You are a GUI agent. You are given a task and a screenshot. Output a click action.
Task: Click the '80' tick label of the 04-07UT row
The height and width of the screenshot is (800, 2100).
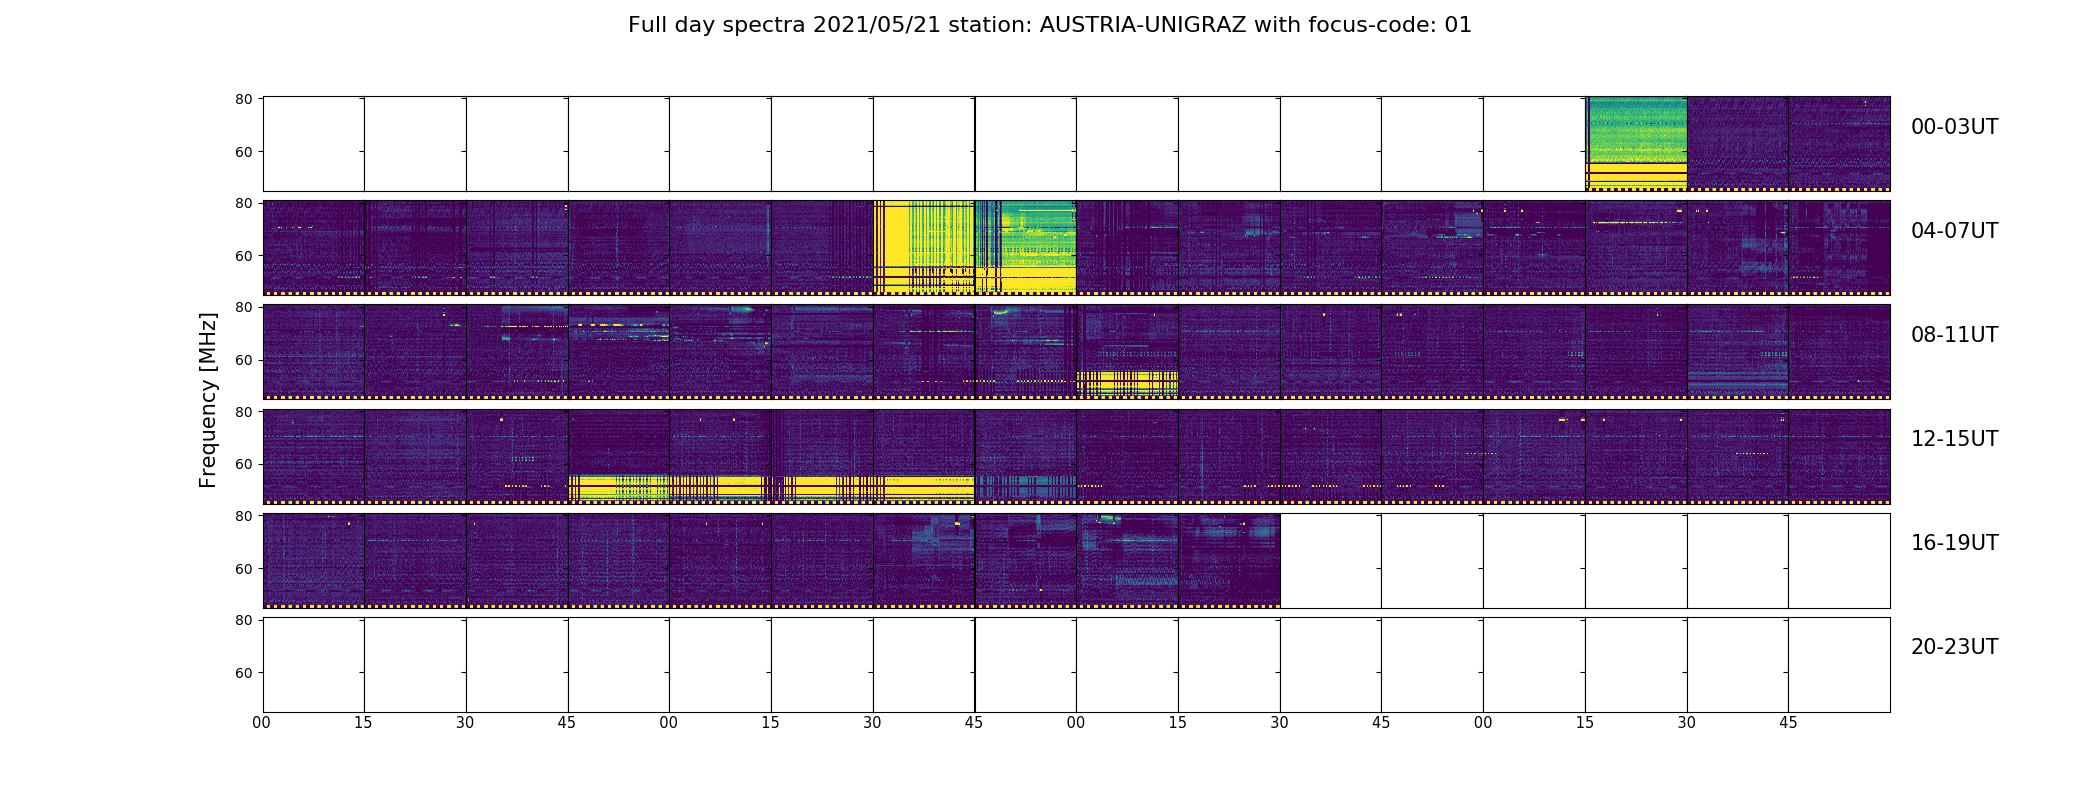[x=243, y=203]
